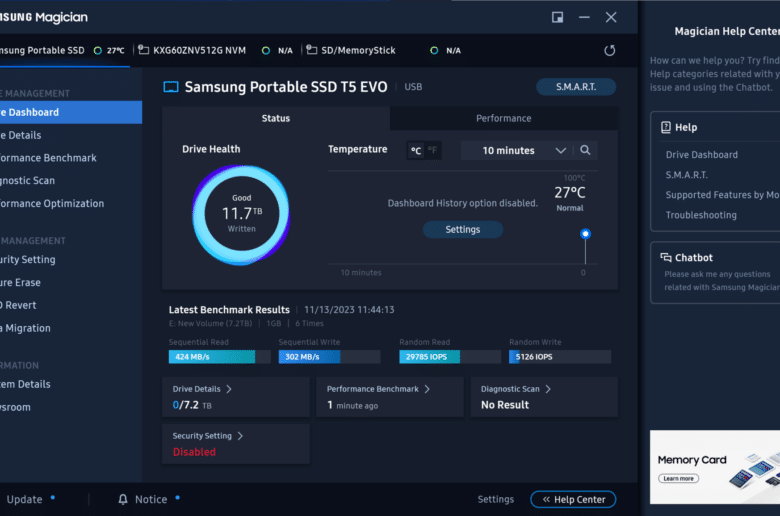The height and width of the screenshot is (516, 780).
Task: Click the 0/7.2 TB drive capacity value
Action: coord(192,405)
